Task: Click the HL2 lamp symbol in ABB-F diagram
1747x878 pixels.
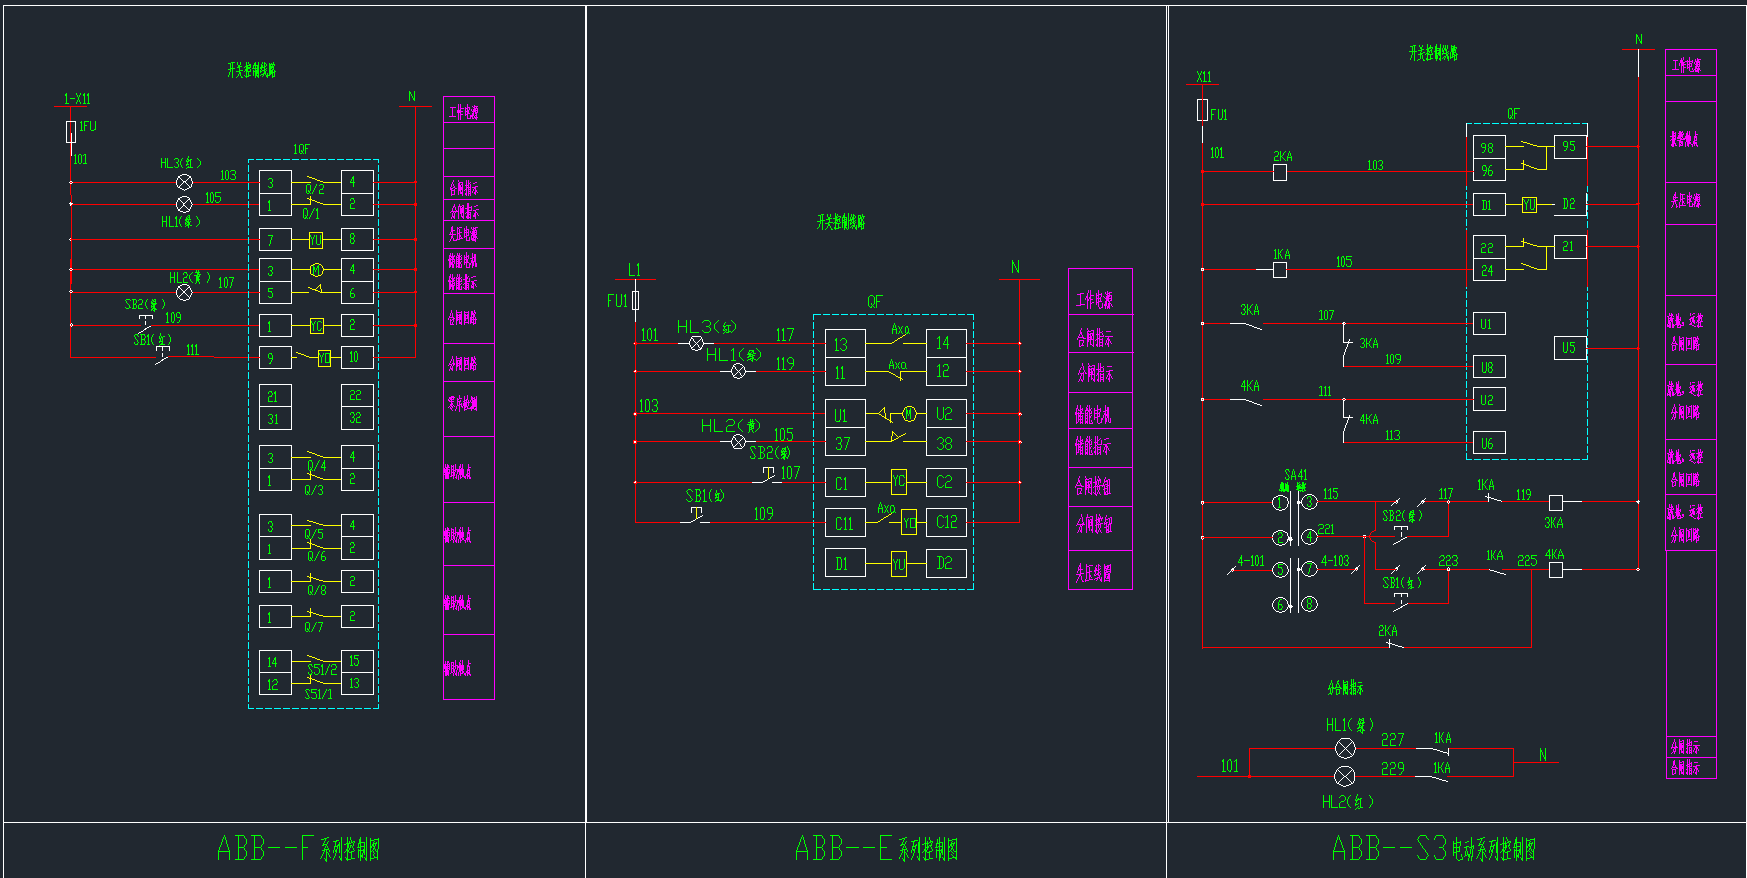Action: [x=184, y=292]
